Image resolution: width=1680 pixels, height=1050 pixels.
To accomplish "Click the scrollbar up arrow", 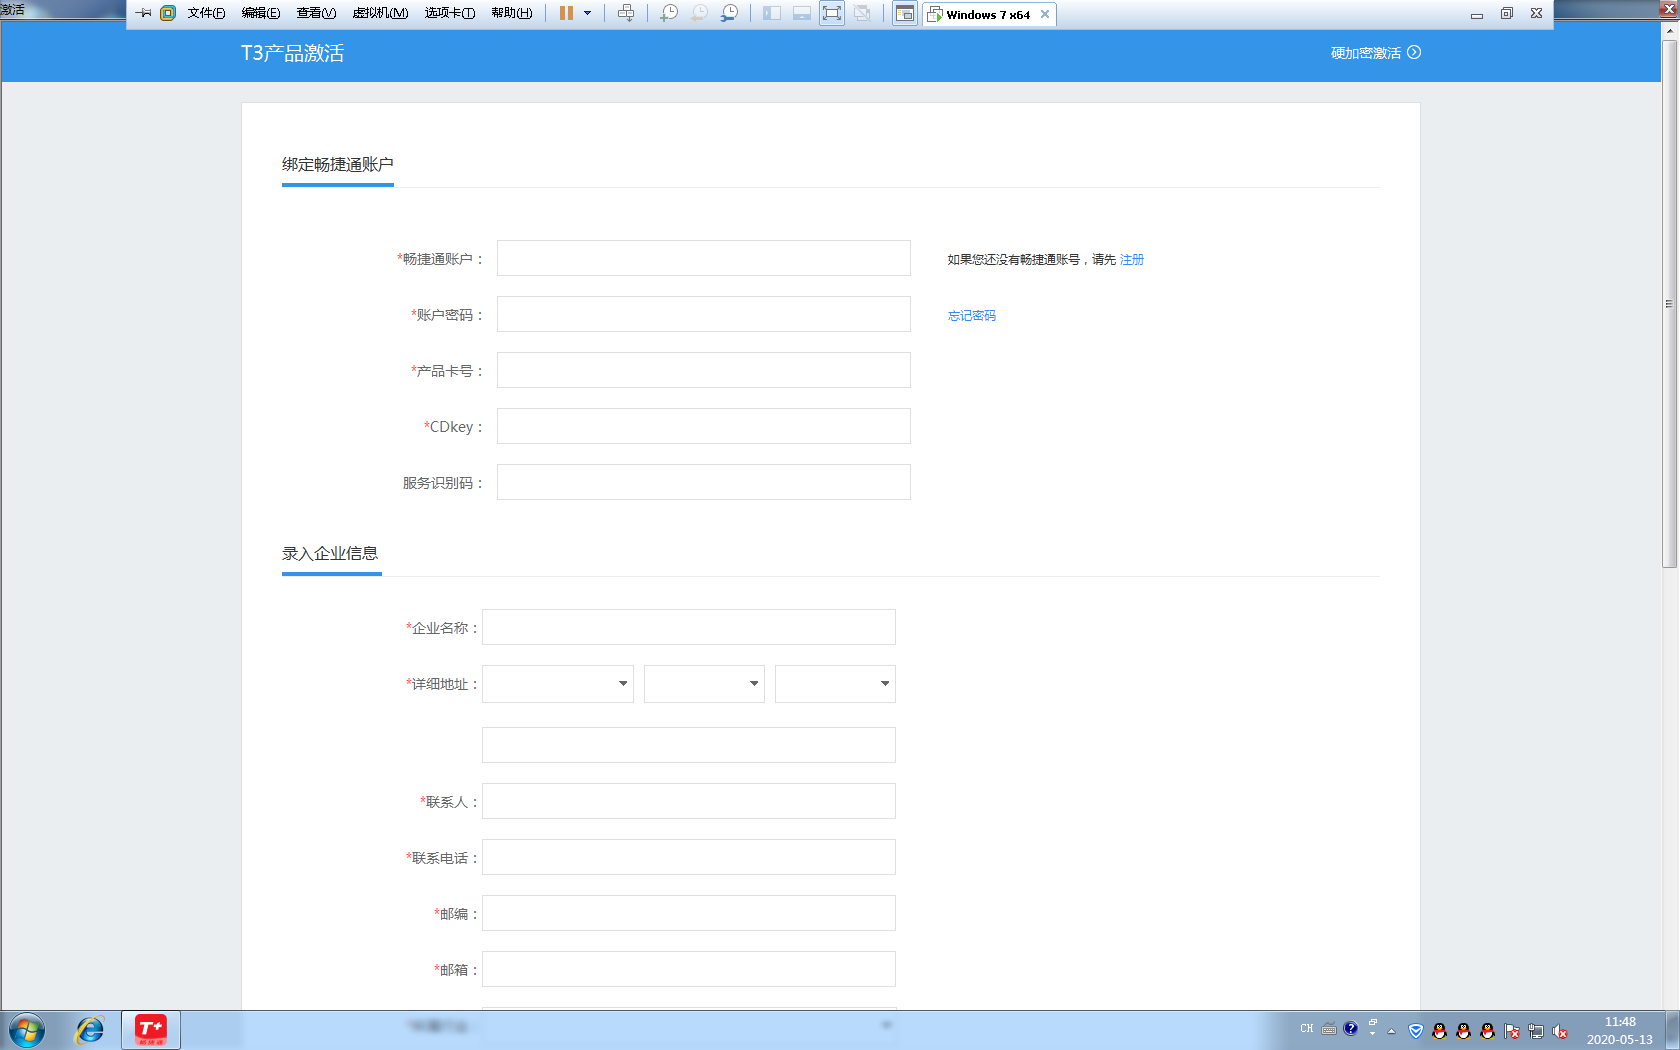I will (1669, 31).
